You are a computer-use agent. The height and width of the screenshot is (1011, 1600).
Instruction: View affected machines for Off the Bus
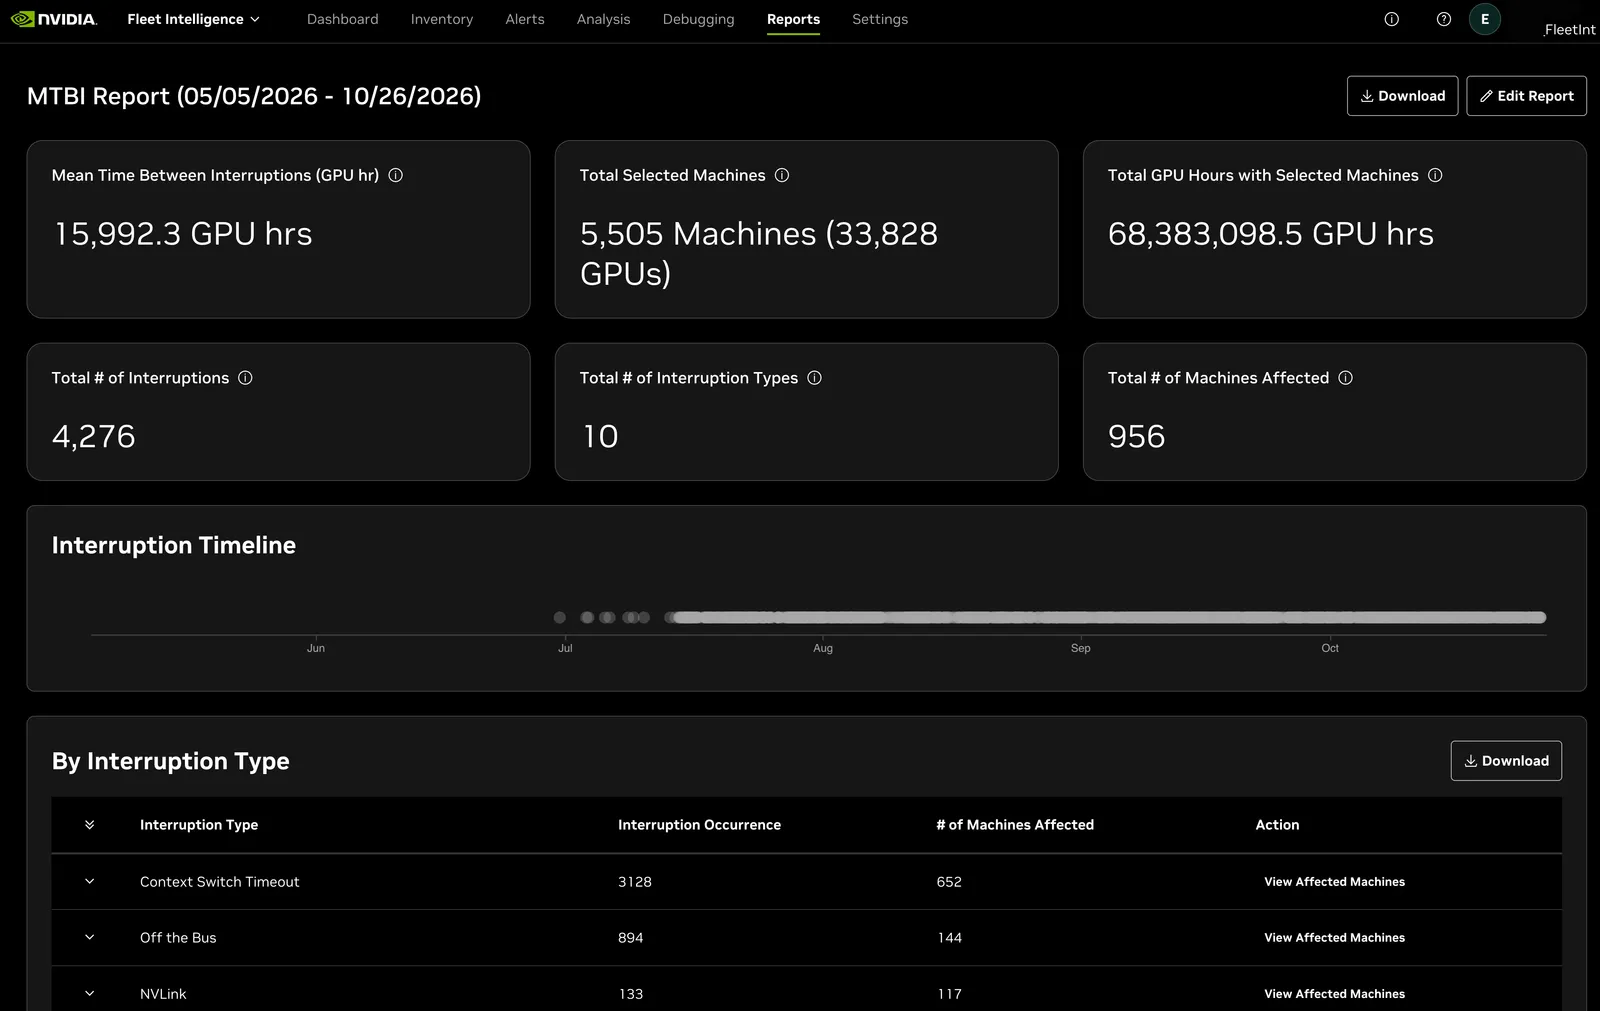point(1334,938)
